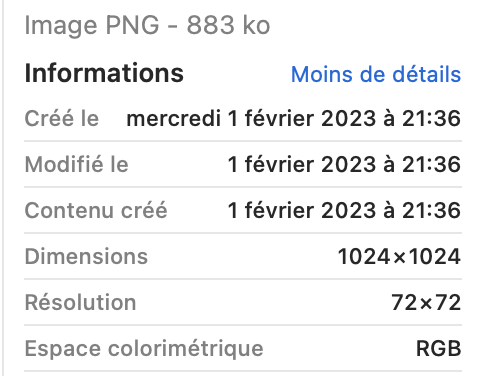Click the date value beside Contenu créé
The height and width of the screenshot is (376, 482).
344,210
